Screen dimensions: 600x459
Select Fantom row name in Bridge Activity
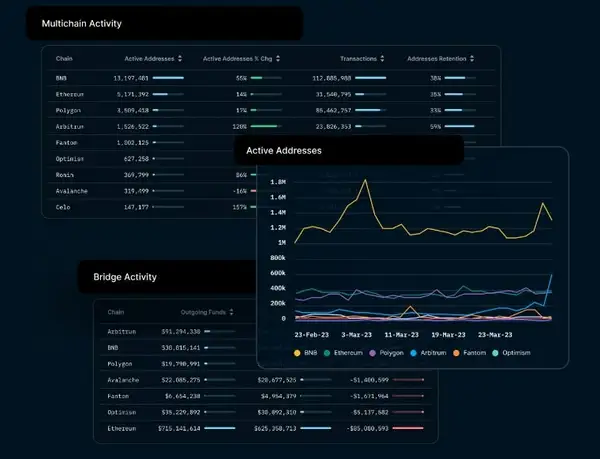coord(118,396)
